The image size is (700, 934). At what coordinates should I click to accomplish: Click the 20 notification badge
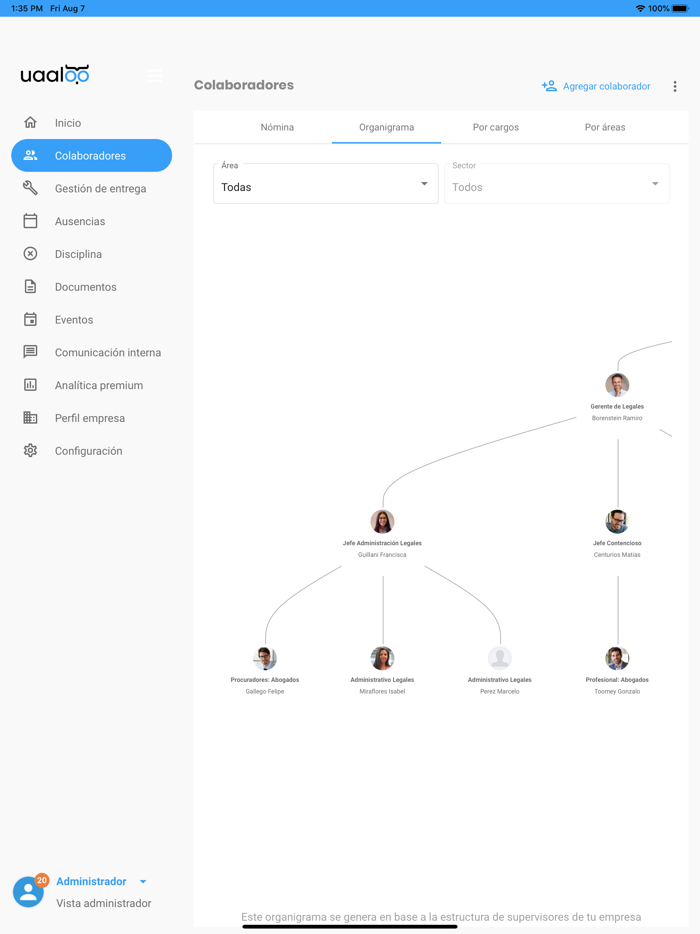pyautogui.click(x=42, y=880)
